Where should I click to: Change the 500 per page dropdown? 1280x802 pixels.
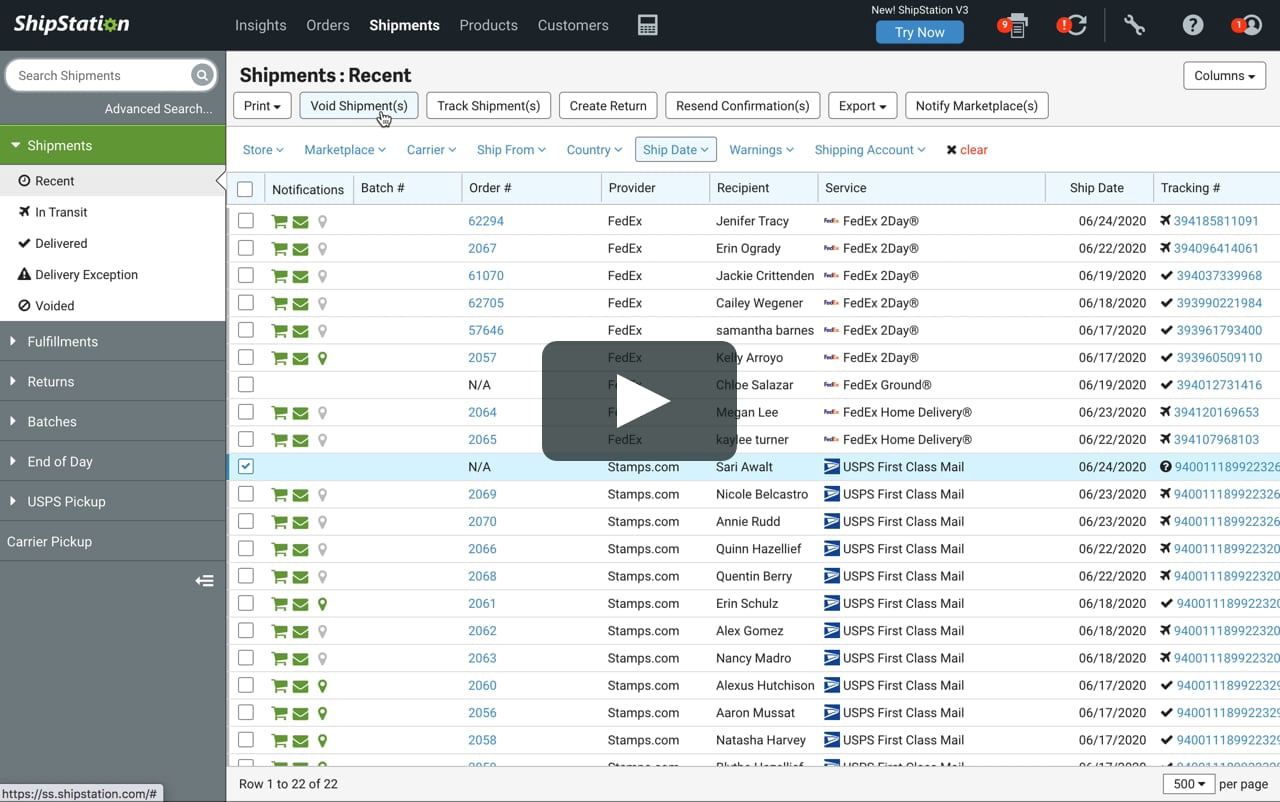1188,784
